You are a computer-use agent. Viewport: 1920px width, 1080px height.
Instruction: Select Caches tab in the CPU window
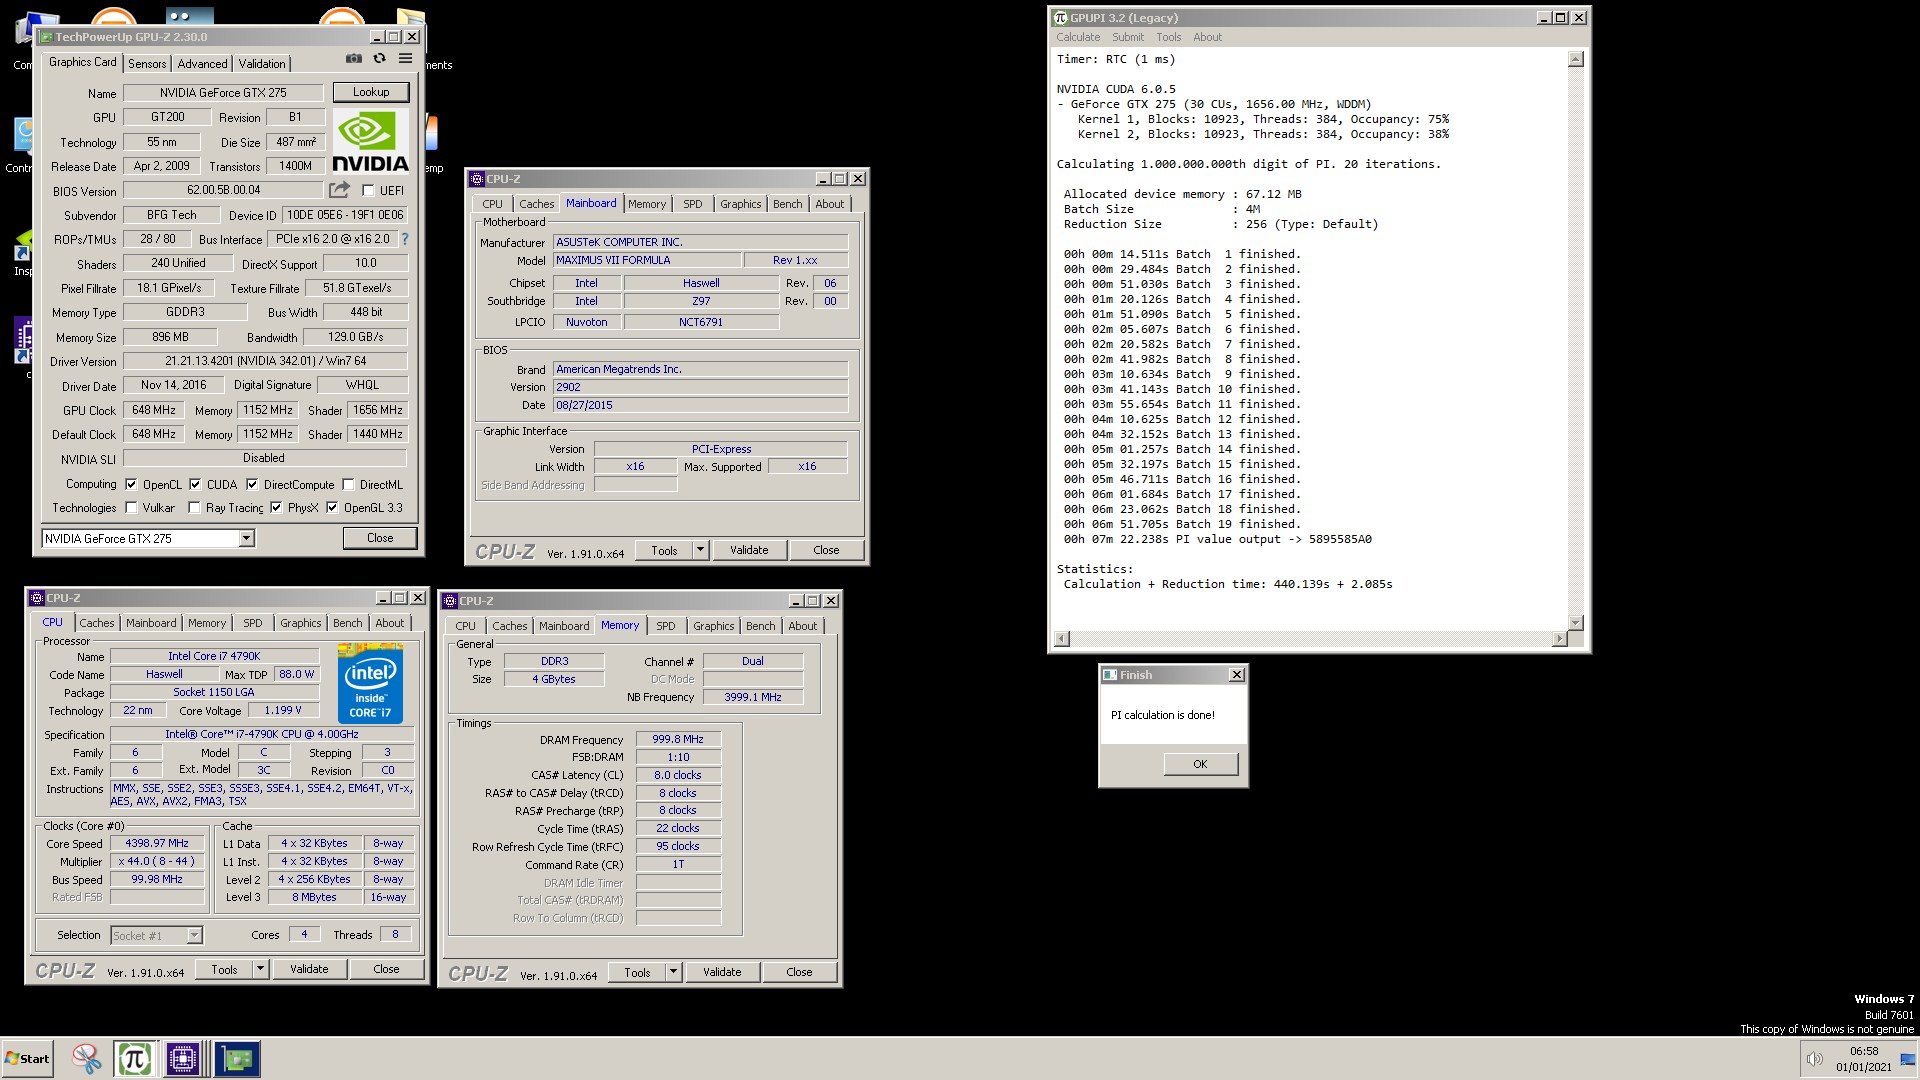[x=97, y=623]
